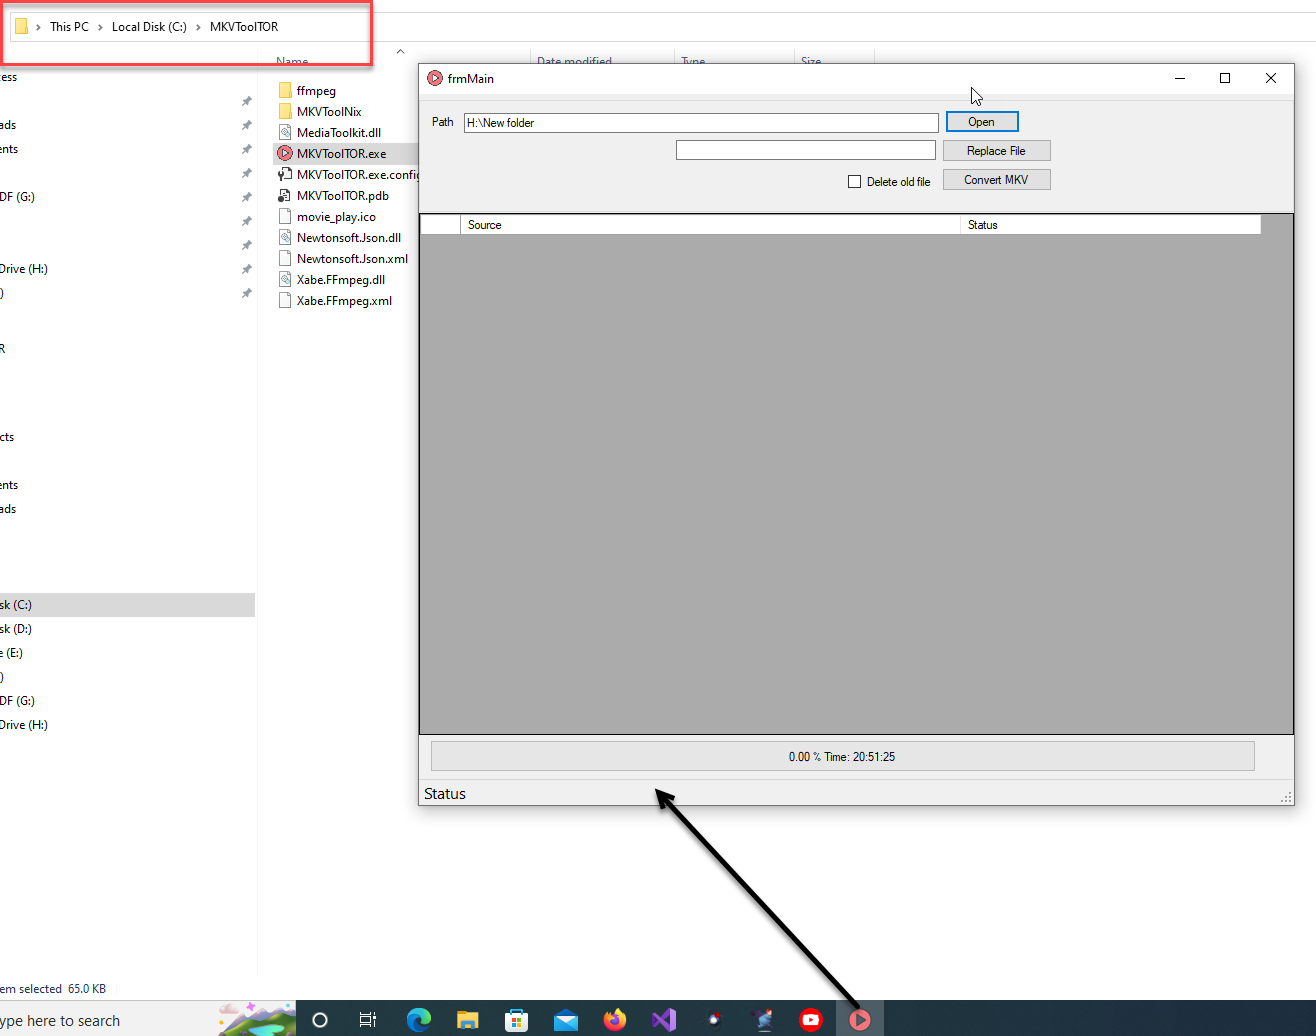Screen dimensions: 1316x1036
Task: Click the sort arrow above the file list
Action: (x=400, y=51)
